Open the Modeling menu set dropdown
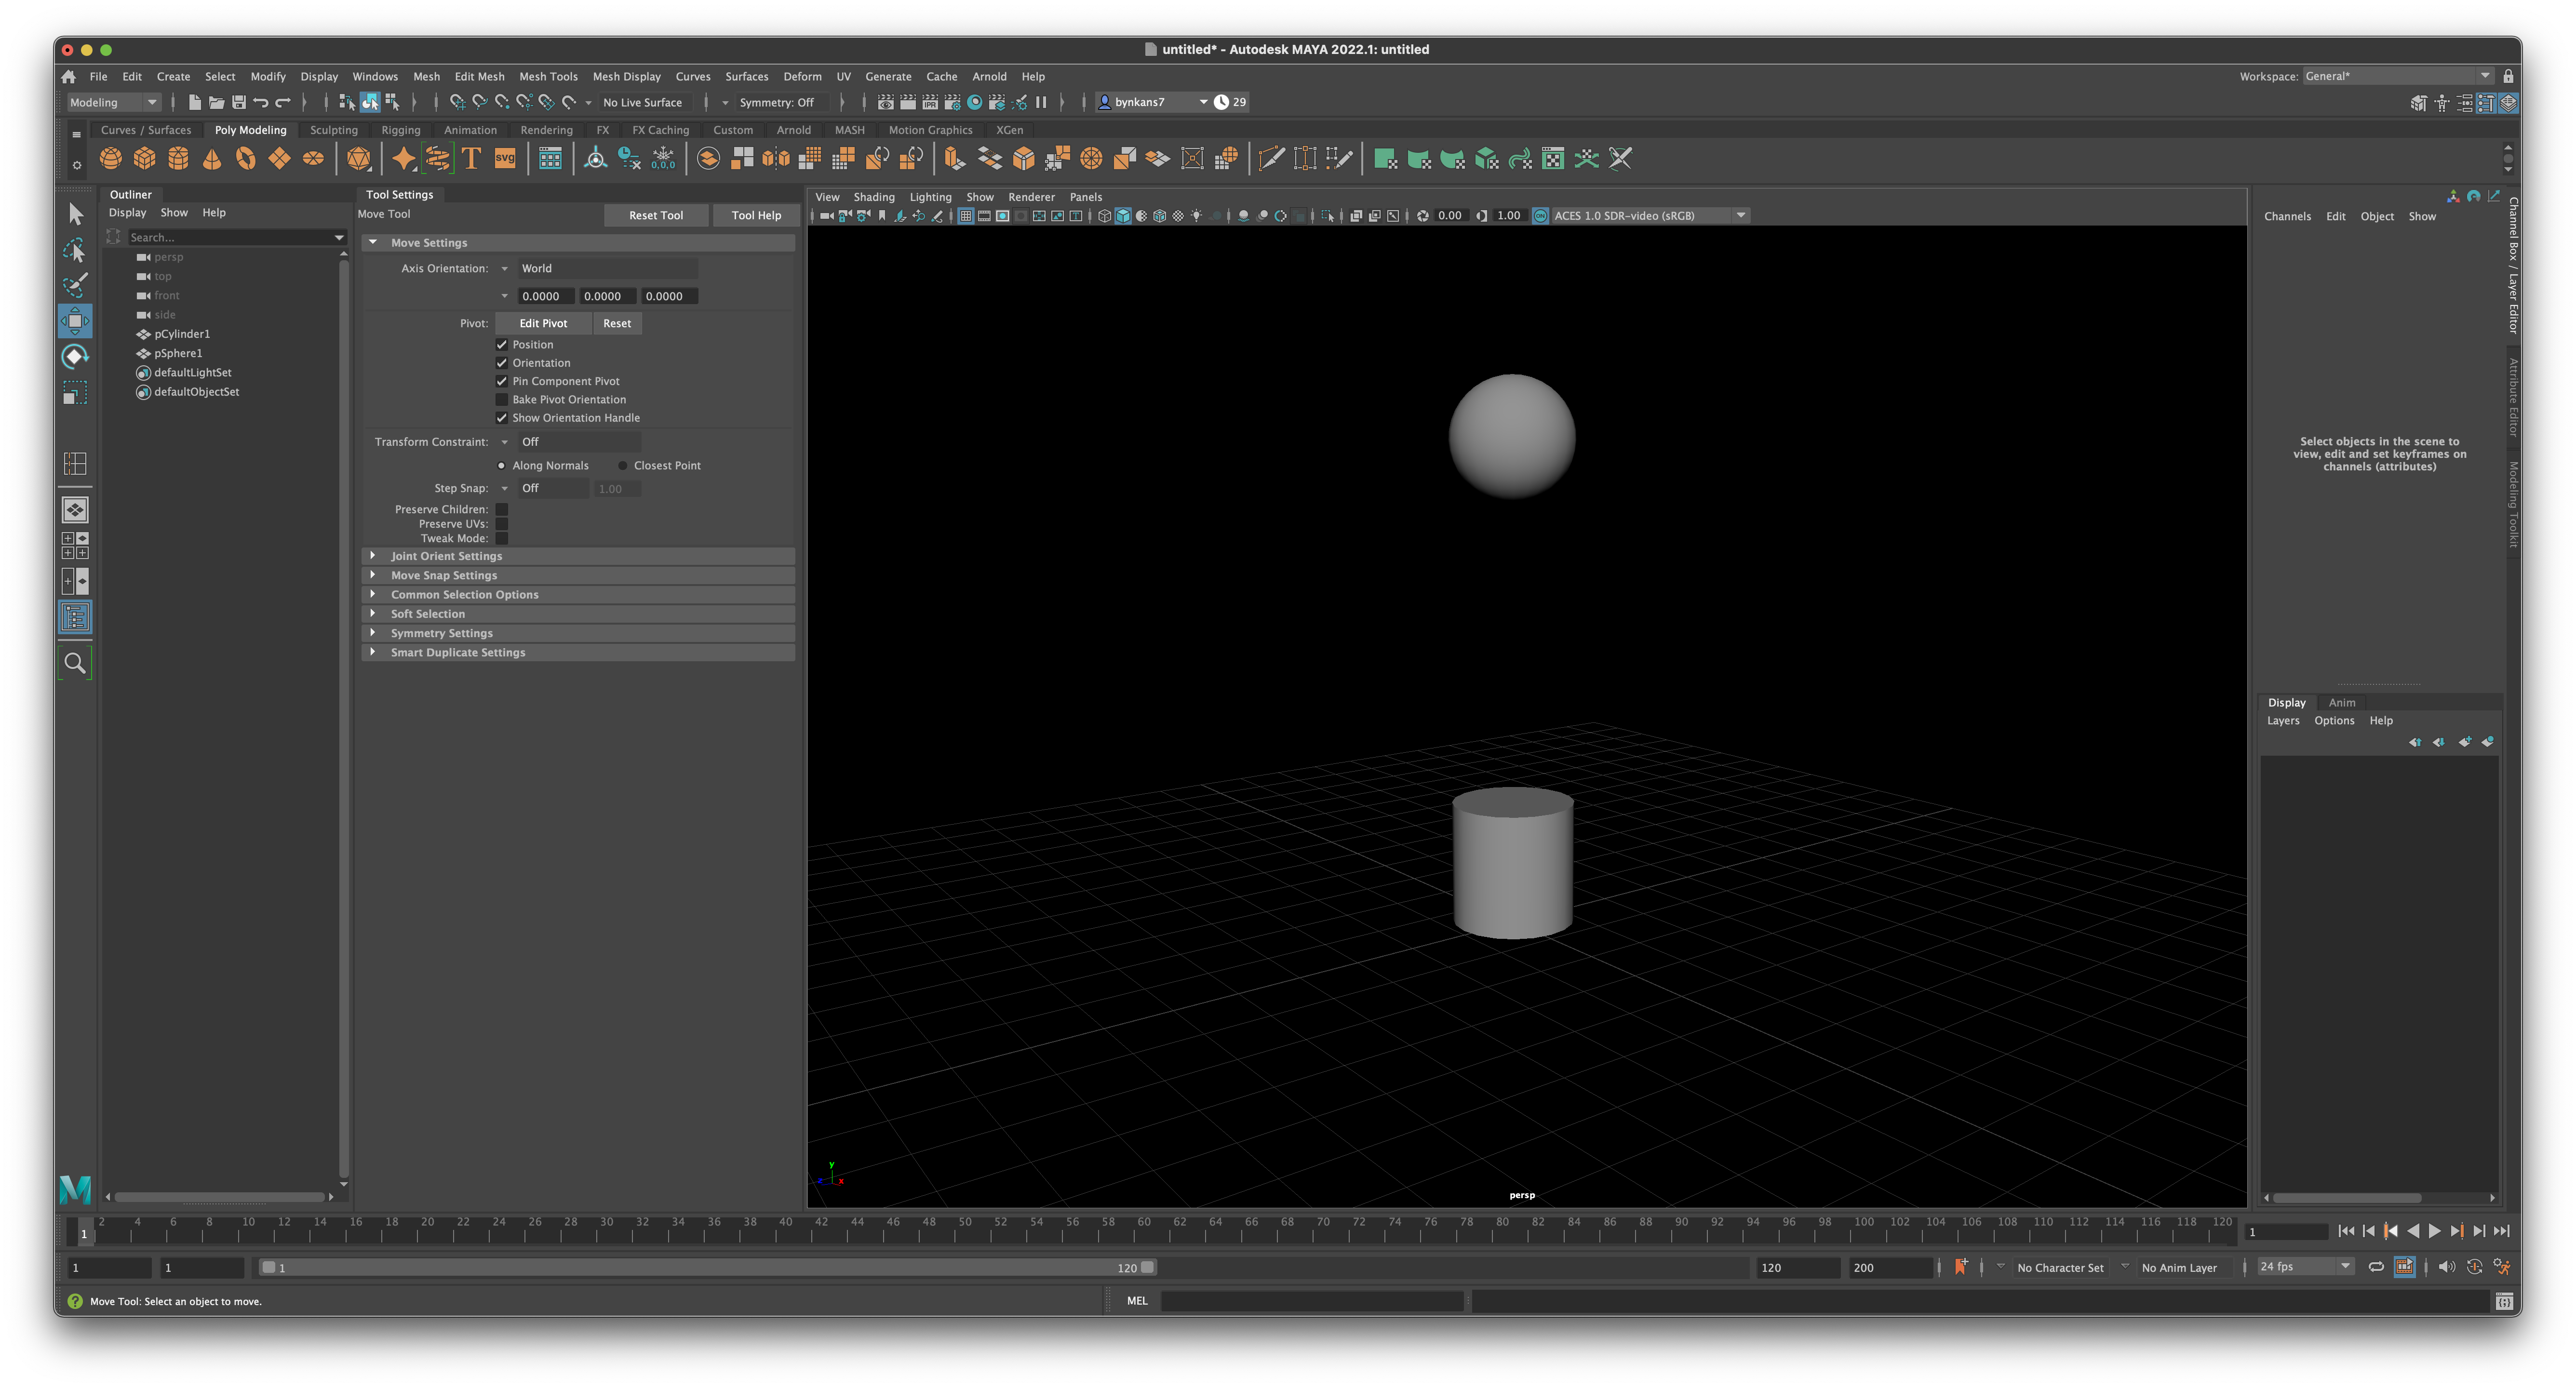Screen dimensions: 2576x1388 click(113, 102)
